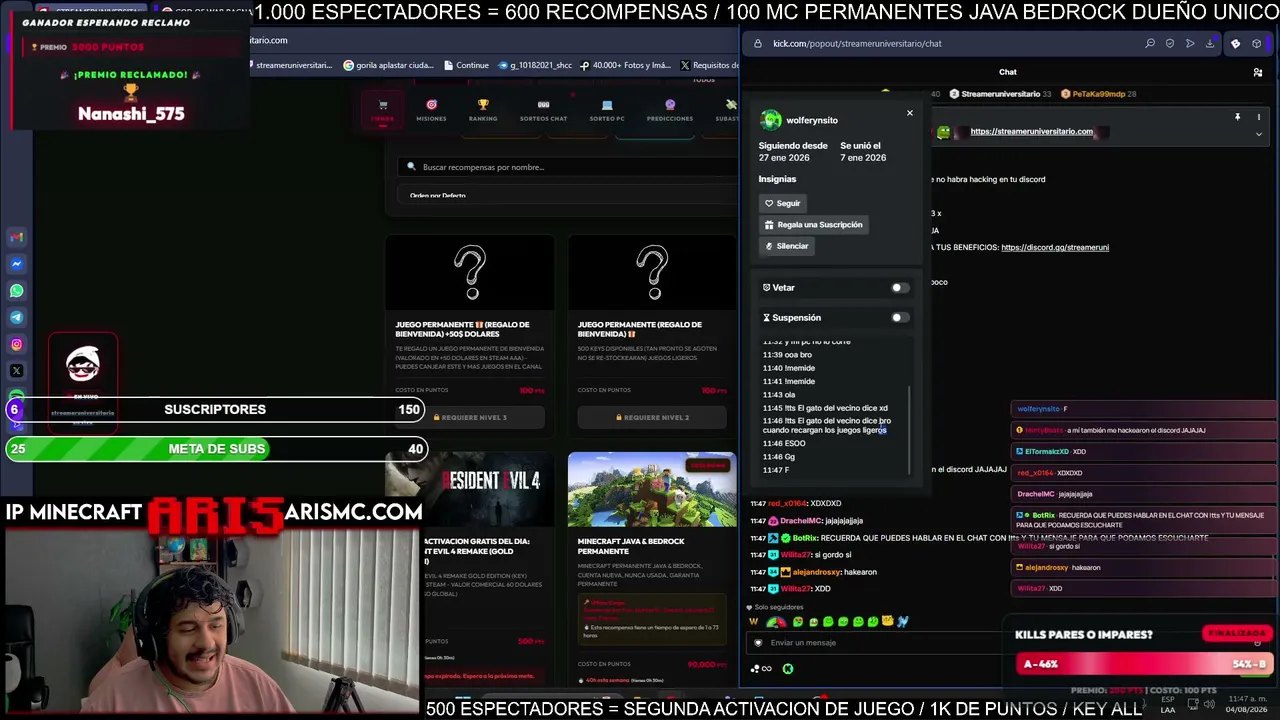The height and width of the screenshot is (720, 1280).
Task: Click the yellow W emote in quick emotes
Action: (754, 622)
